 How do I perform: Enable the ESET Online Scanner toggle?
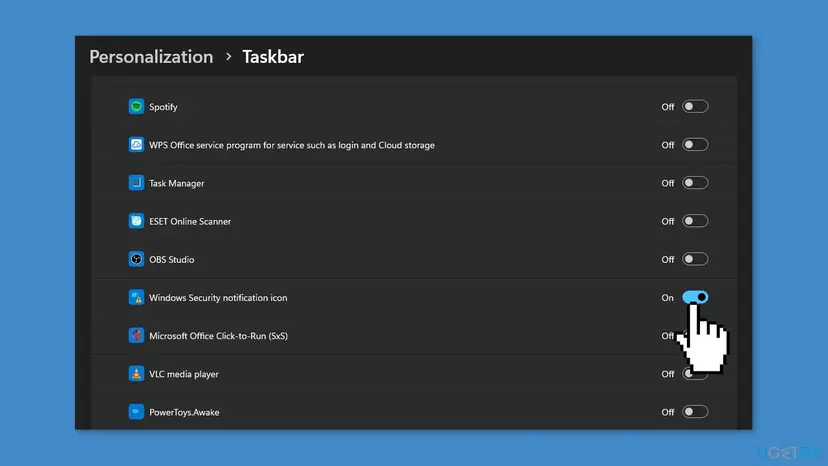695,221
